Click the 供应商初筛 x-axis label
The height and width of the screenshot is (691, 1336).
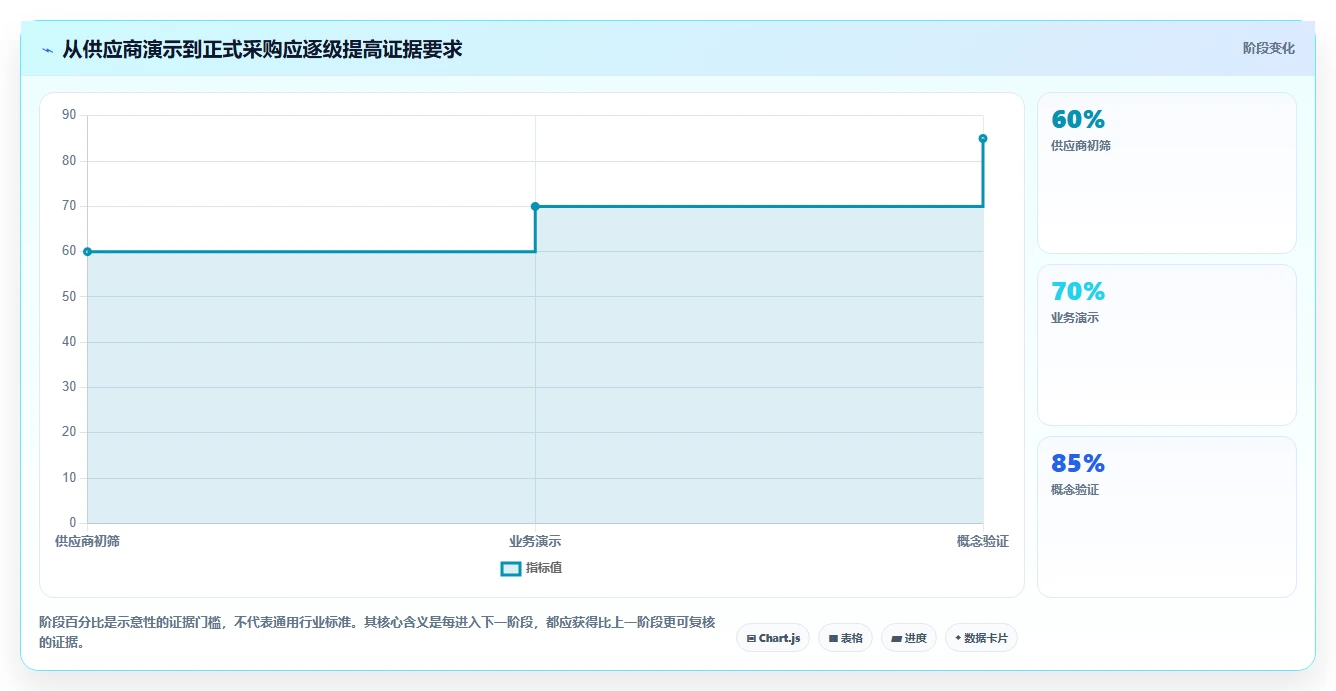click(x=87, y=541)
